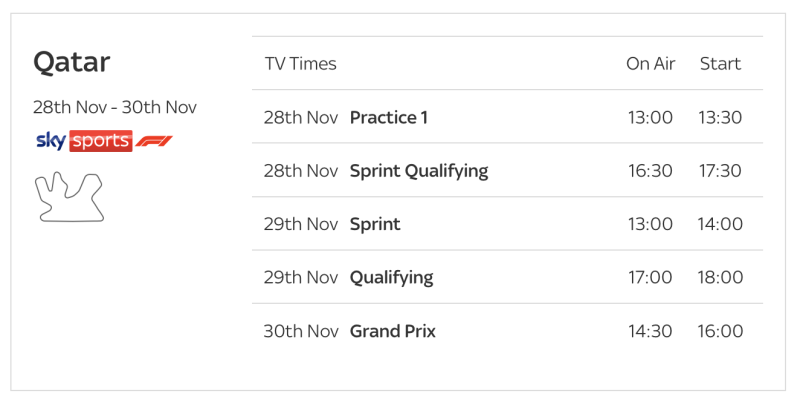The image size is (800, 402).
Task: Click the Start column header
Action: (x=720, y=64)
